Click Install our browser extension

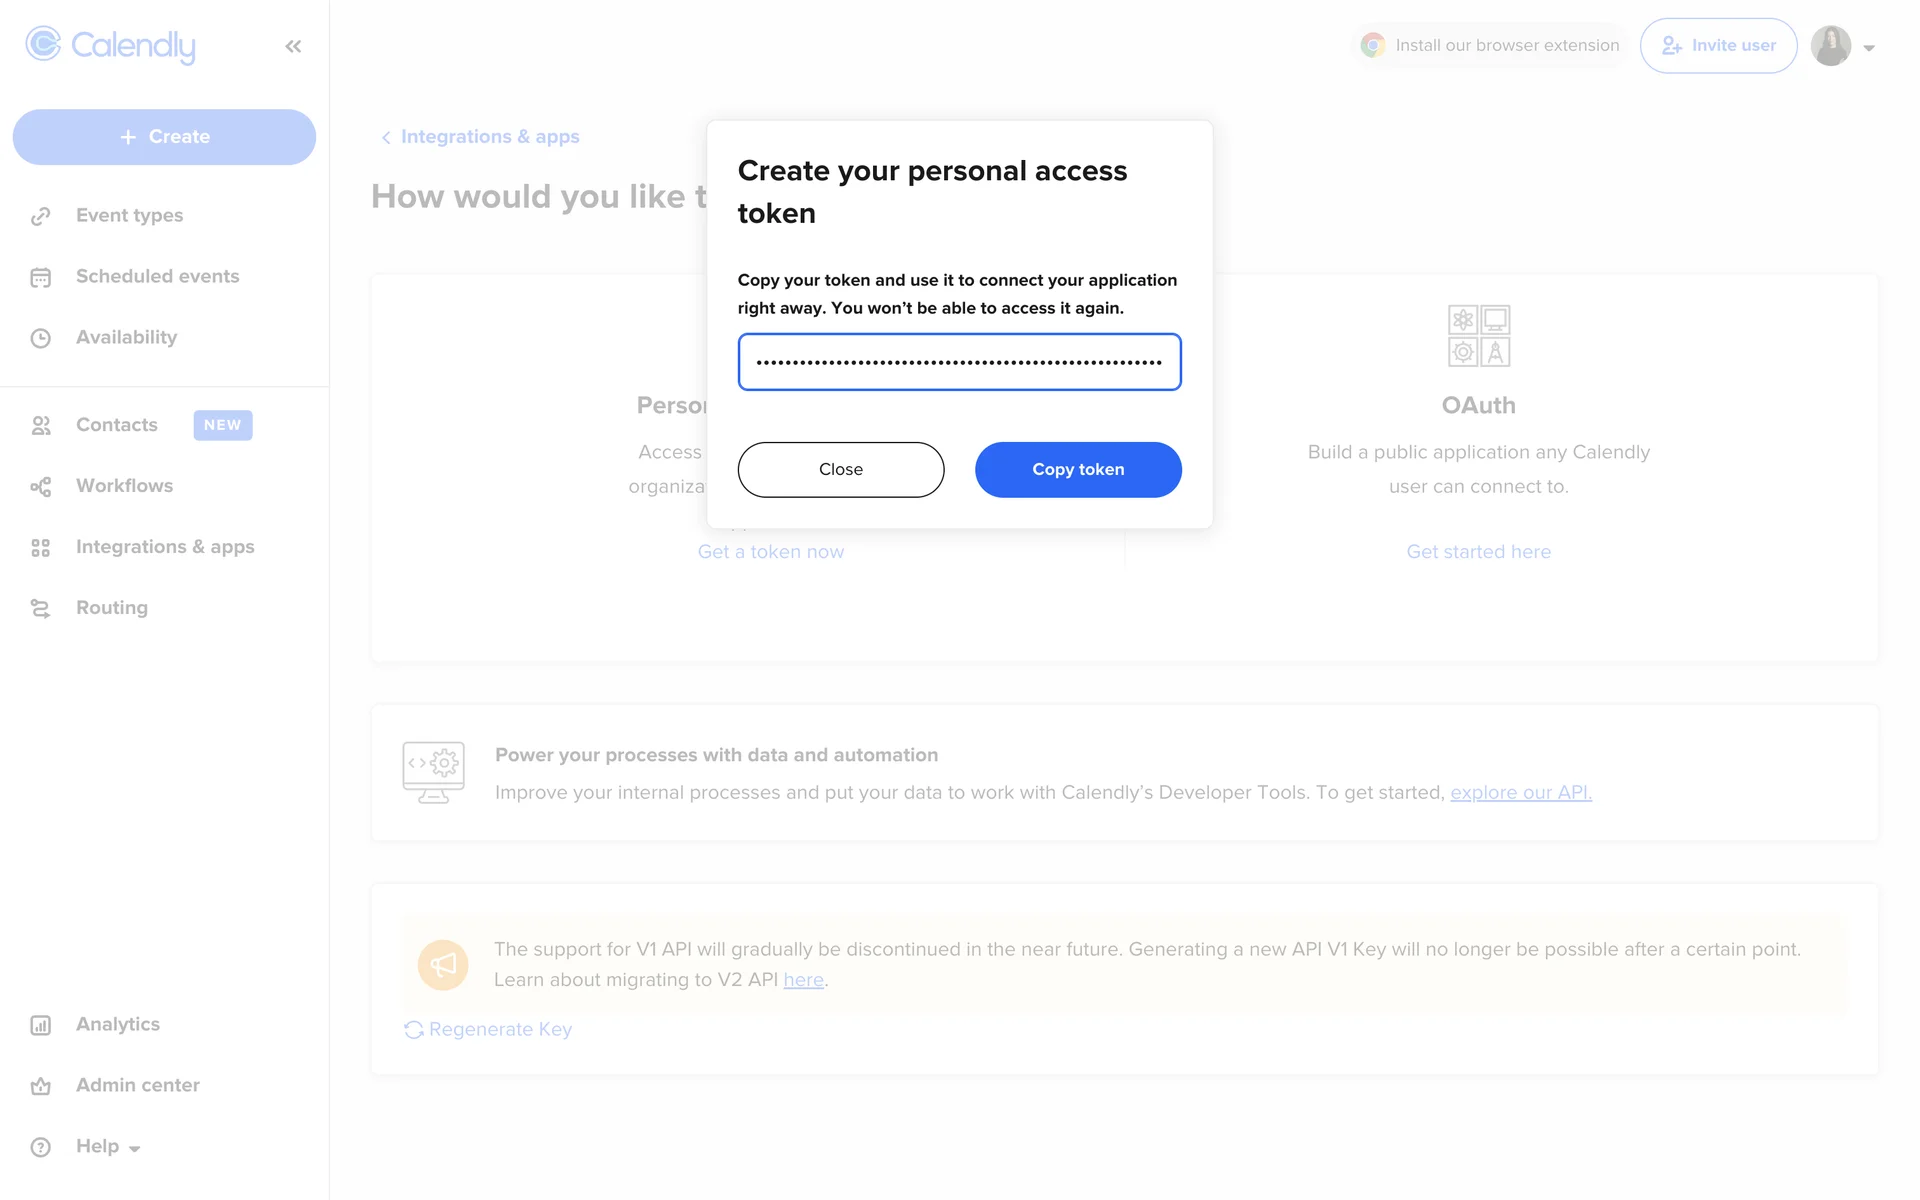(1491, 46)
